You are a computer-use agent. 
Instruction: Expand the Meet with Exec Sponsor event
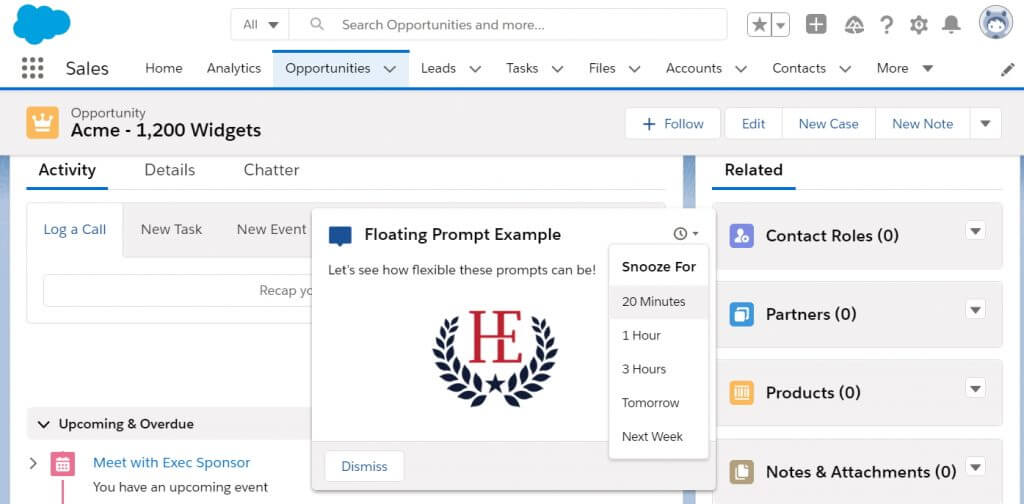point(33,464)
